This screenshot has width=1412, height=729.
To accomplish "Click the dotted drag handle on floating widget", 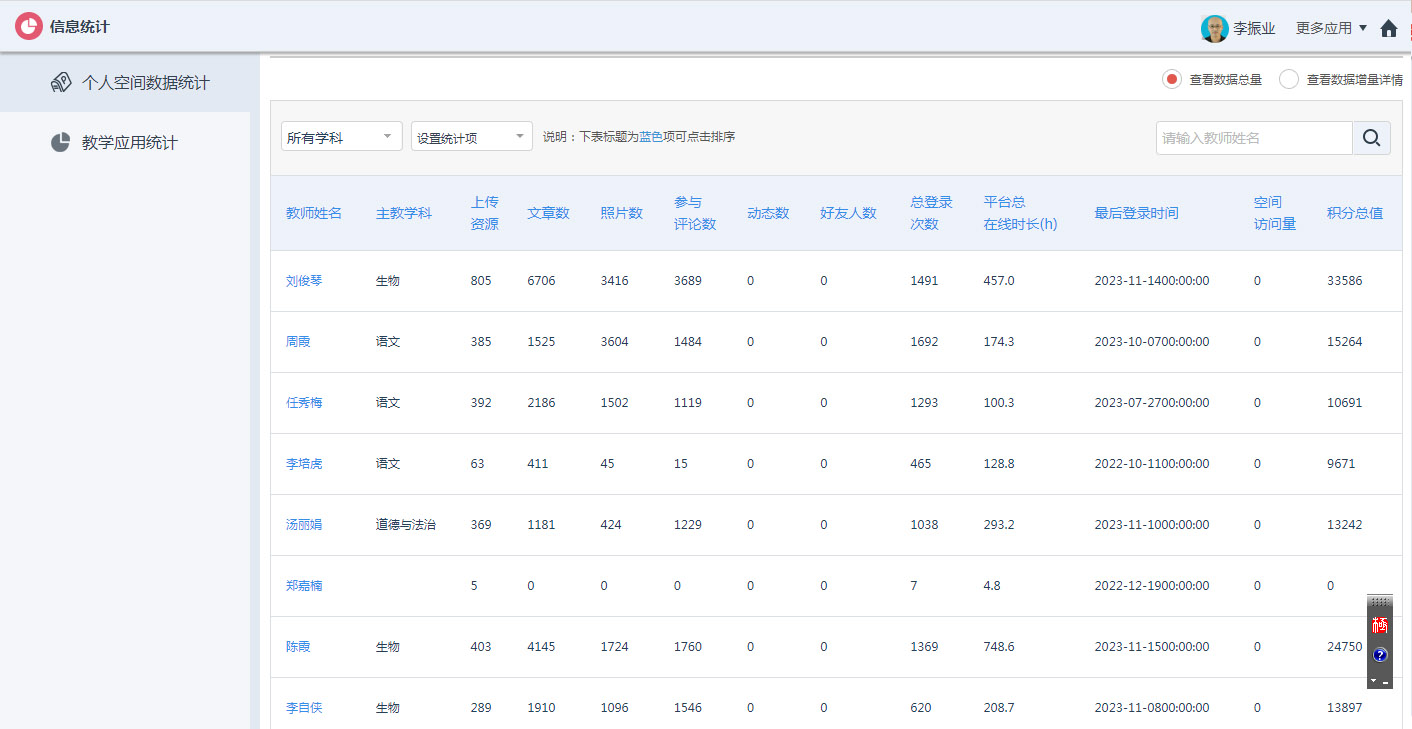I will 1380,600.
